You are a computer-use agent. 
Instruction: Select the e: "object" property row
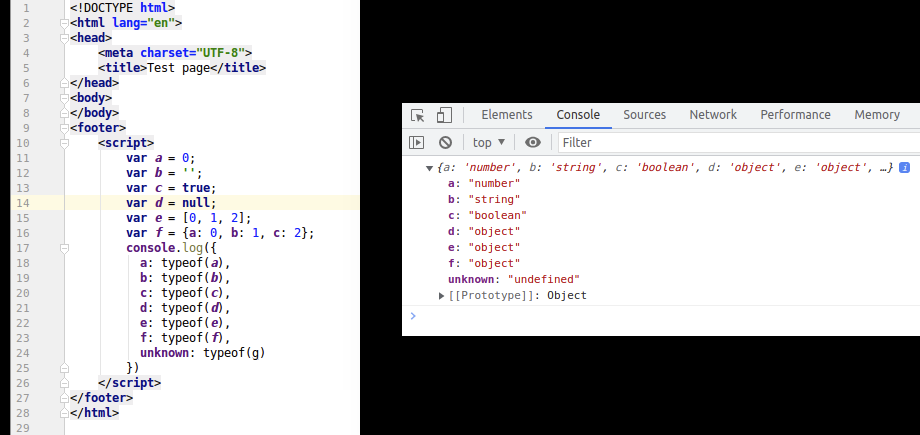pyautogui.click(x=484, y=248)
